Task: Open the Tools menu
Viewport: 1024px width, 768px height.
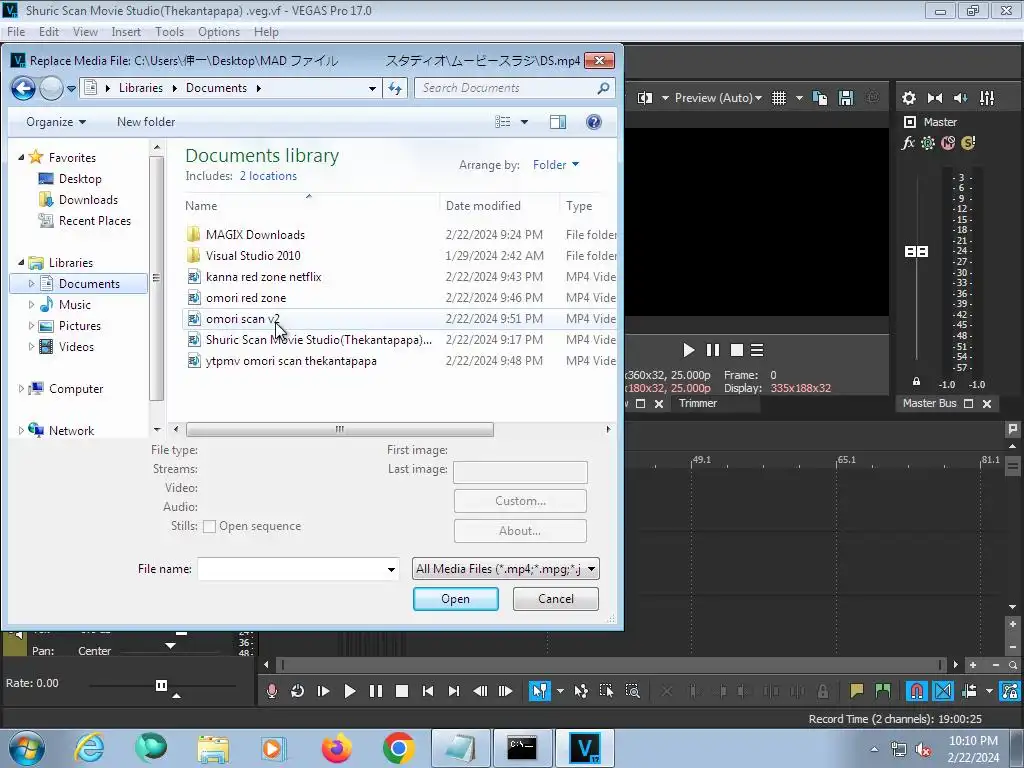Action: click(169, 31)
